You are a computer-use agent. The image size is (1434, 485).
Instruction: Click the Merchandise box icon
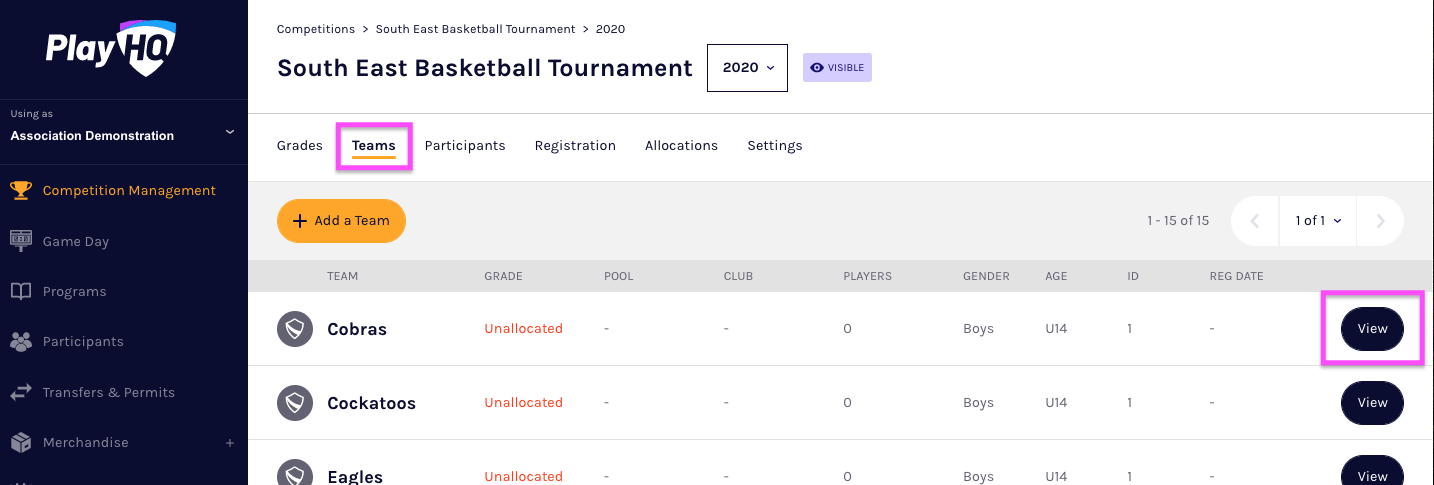(x=21, y=442)
